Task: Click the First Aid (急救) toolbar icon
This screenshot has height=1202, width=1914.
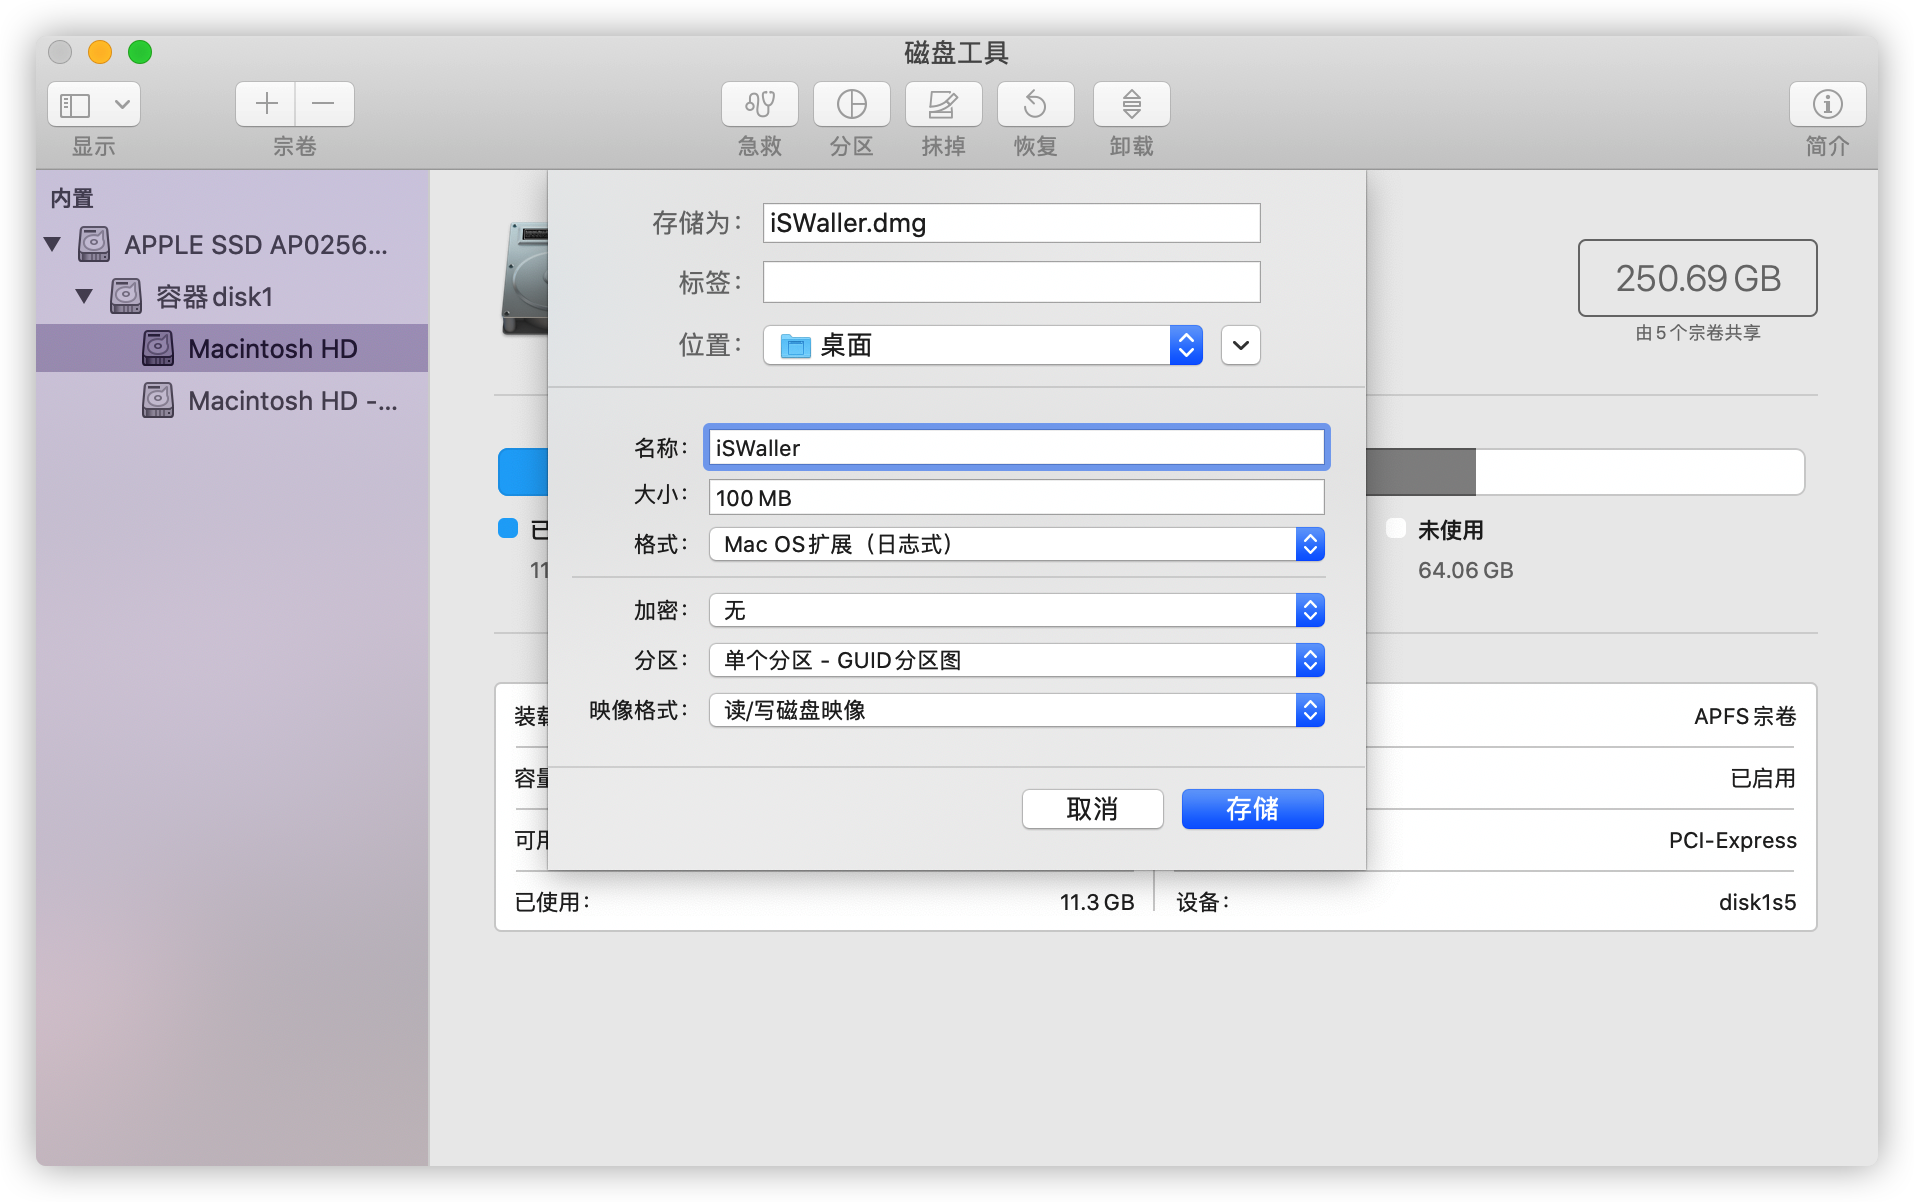Action: coord(759,104)
